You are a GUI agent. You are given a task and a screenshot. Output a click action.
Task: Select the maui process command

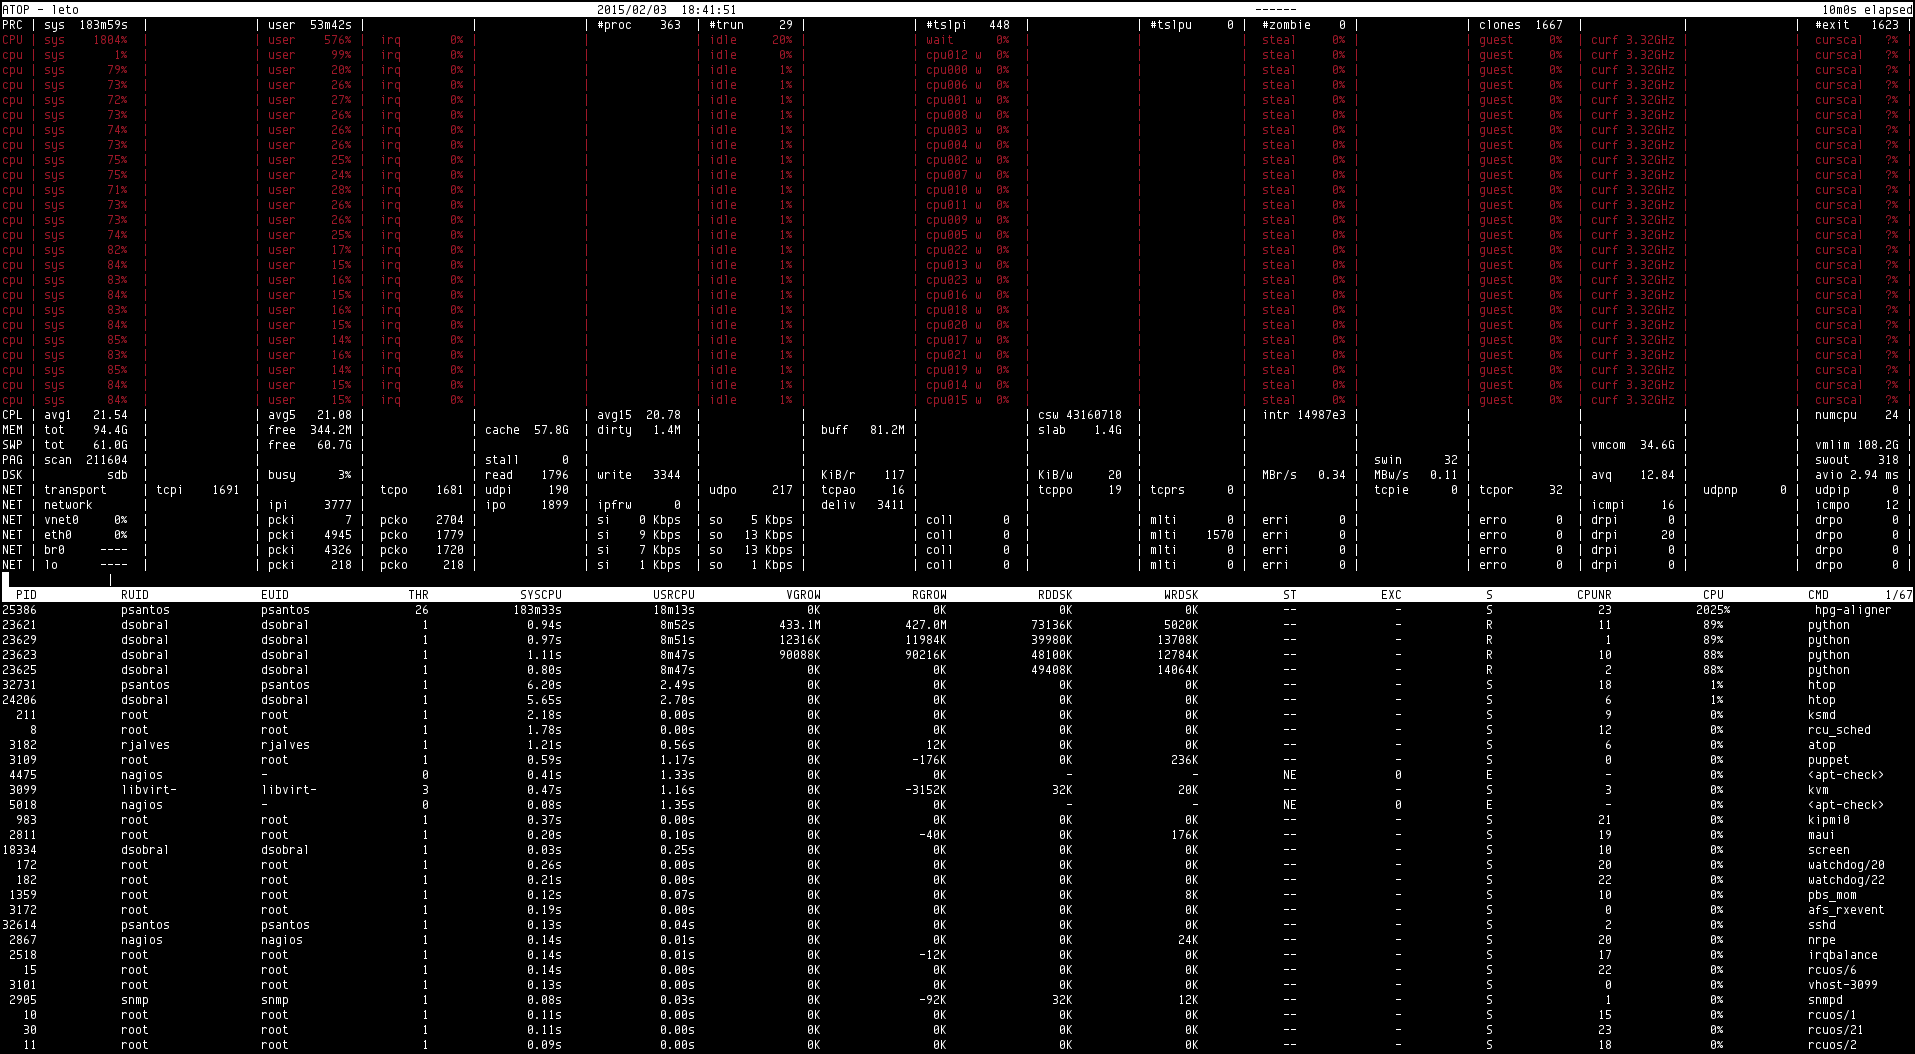(x=1821, y=835)
